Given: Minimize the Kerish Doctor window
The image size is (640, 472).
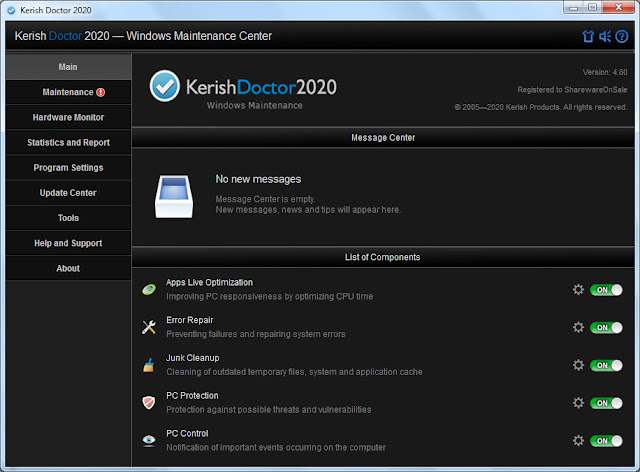Looking at the screenshot, I should pos(573,7).
